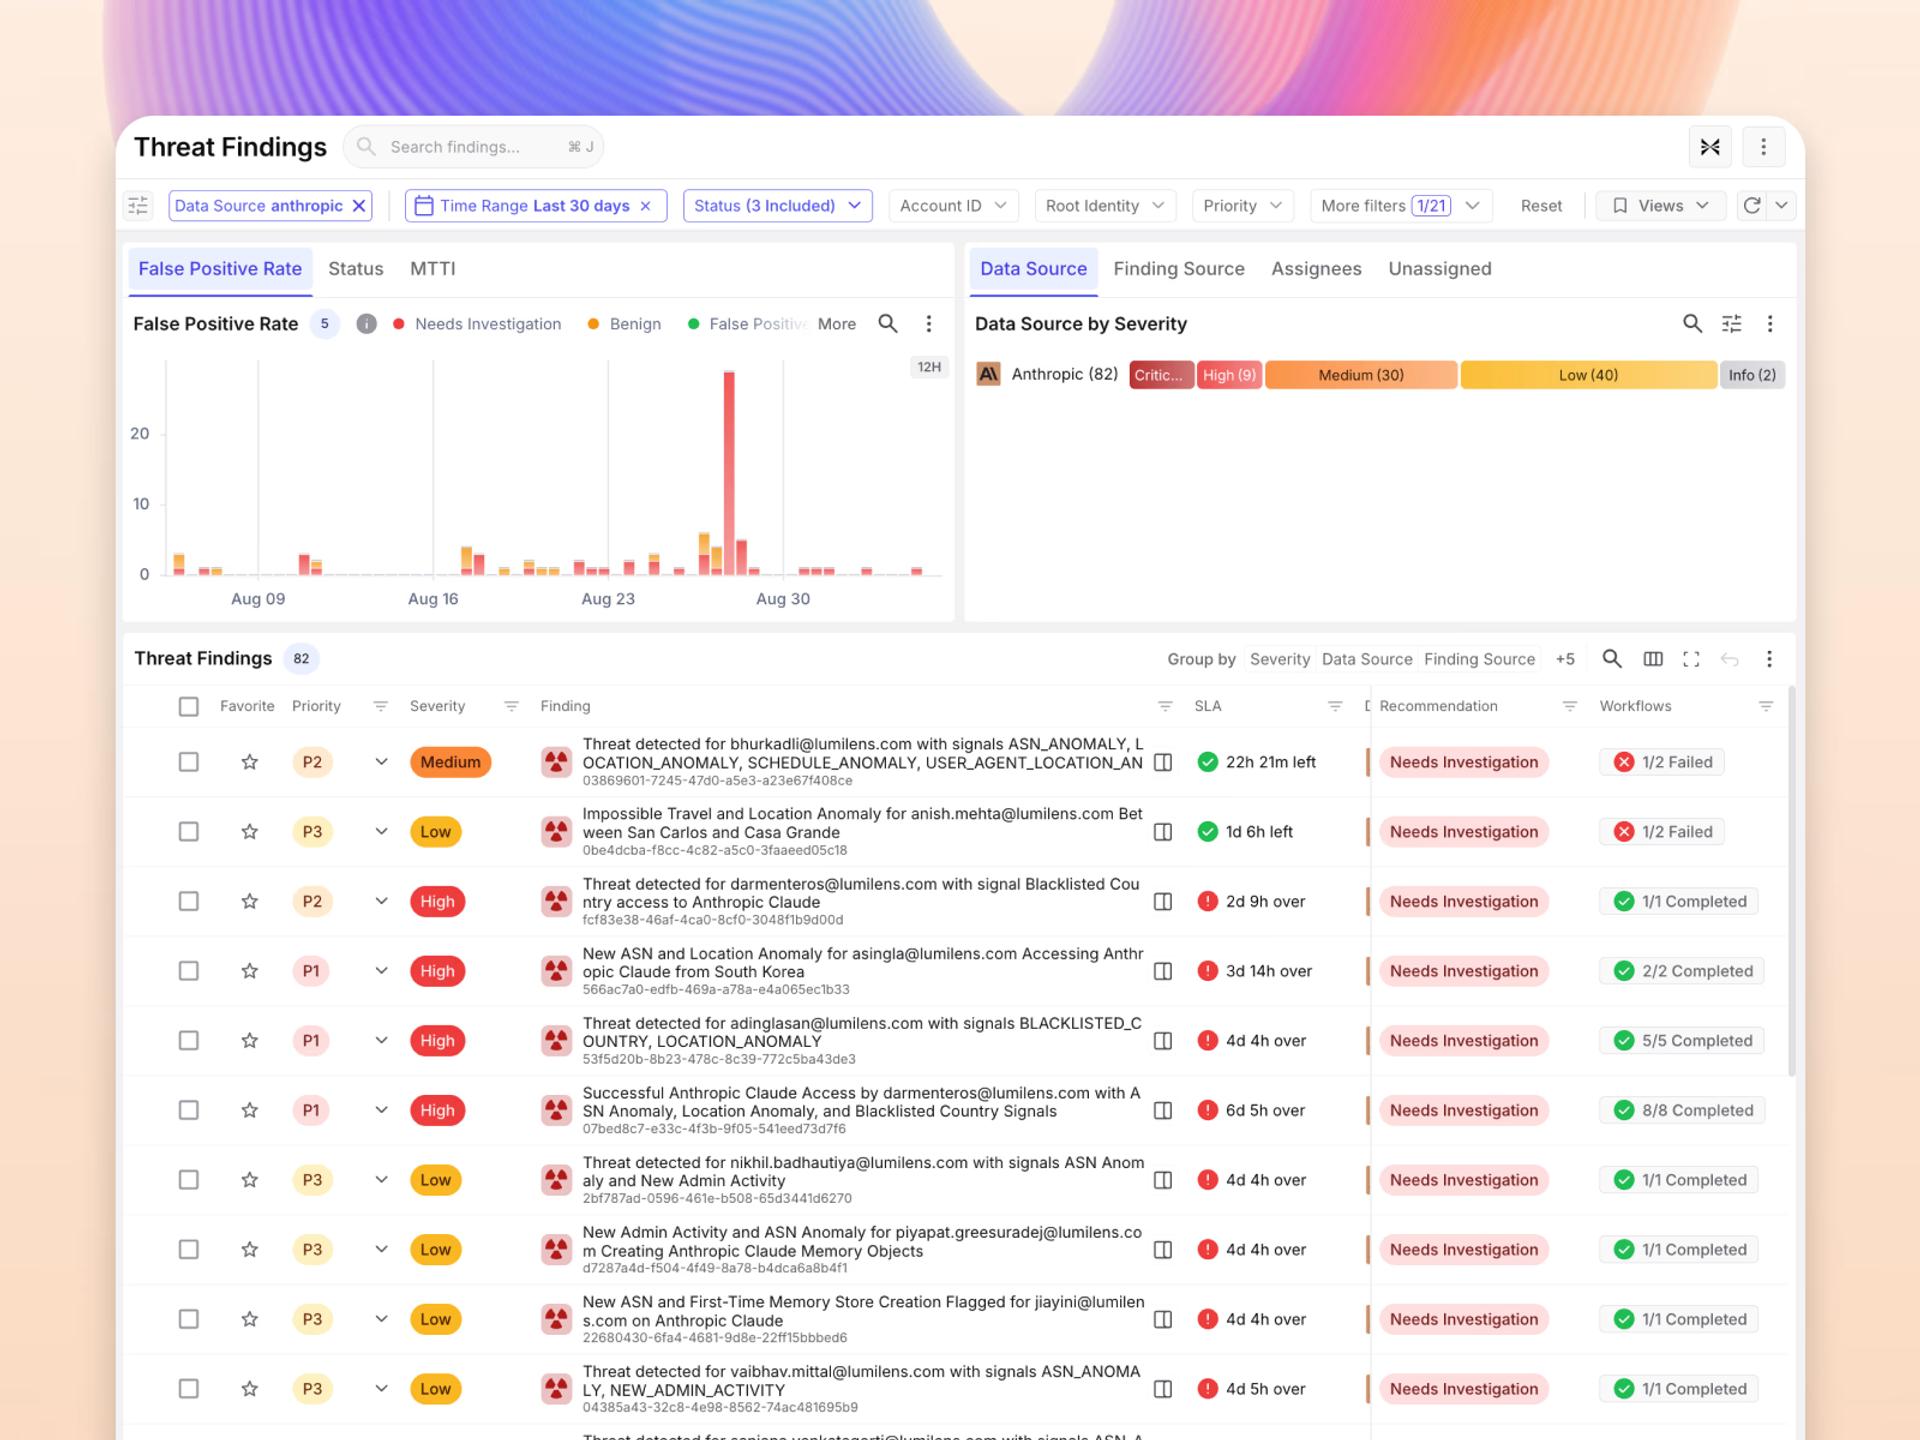Screen dimensions: 1920x1440
Task: Click the undo arrow in table toolbar
Action: [x=1730, y=659]
